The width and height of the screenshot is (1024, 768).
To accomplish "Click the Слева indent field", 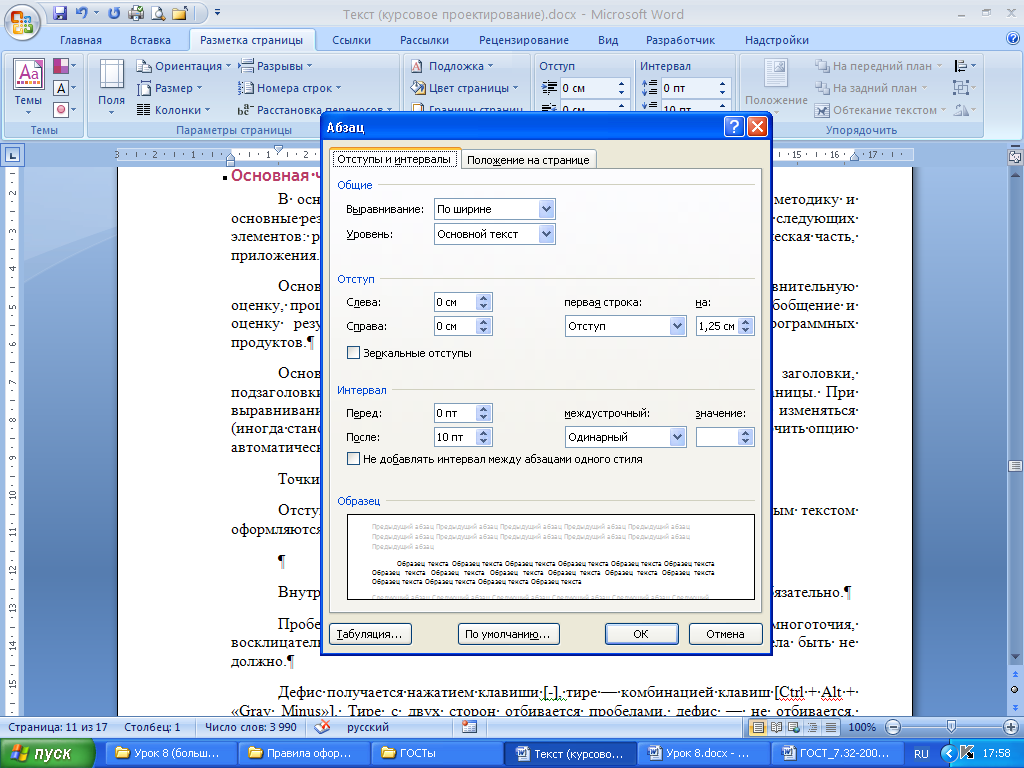I will [455, 302].
